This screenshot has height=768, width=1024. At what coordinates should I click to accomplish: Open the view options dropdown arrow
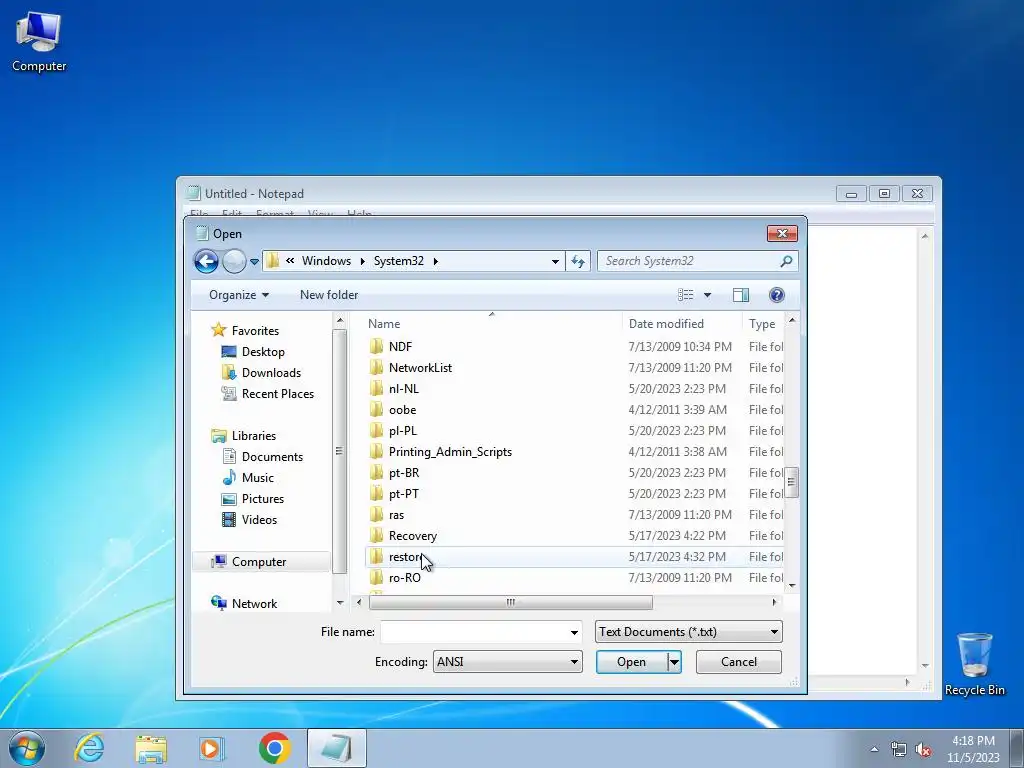(707, 295)
